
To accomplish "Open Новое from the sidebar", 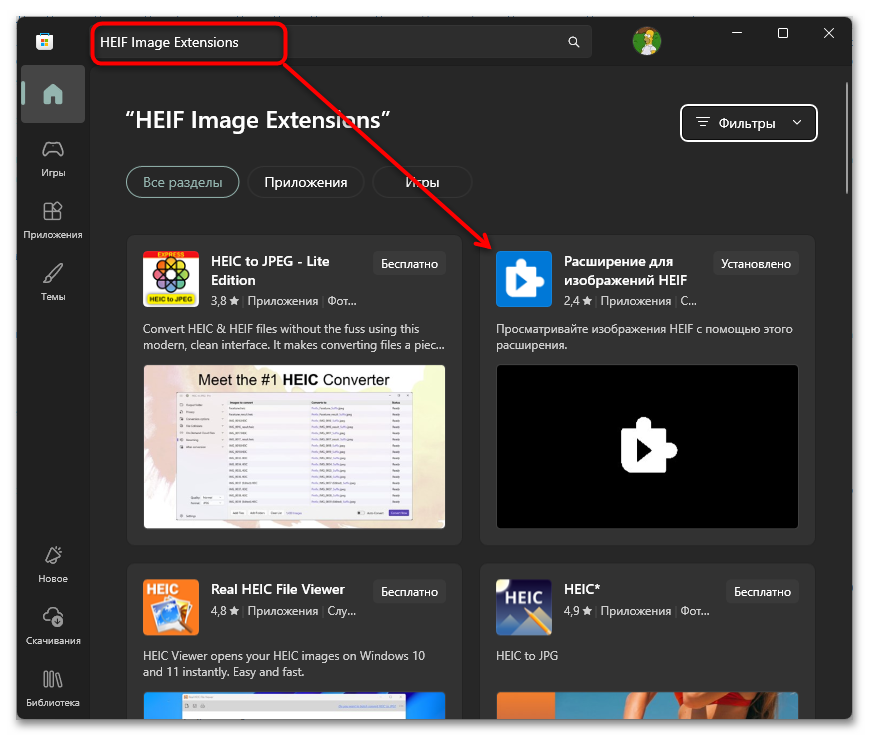I will [x=52, y=558].
